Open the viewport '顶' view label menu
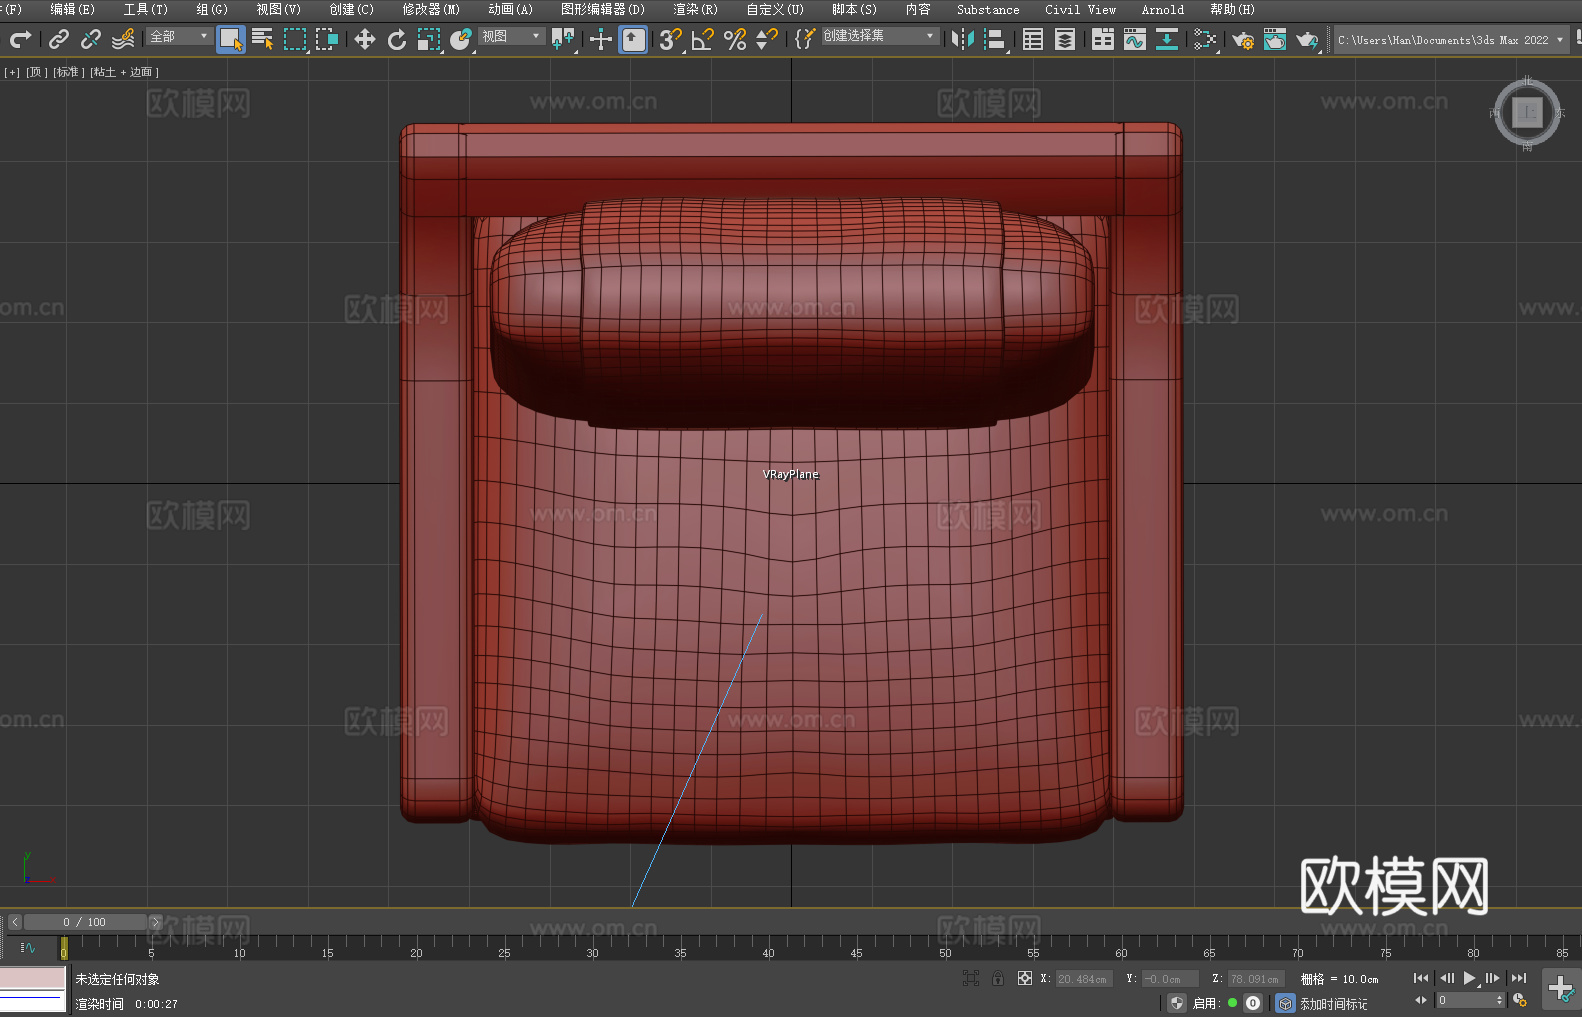This screenshot has width=1582, height=1017. [36, 72]
